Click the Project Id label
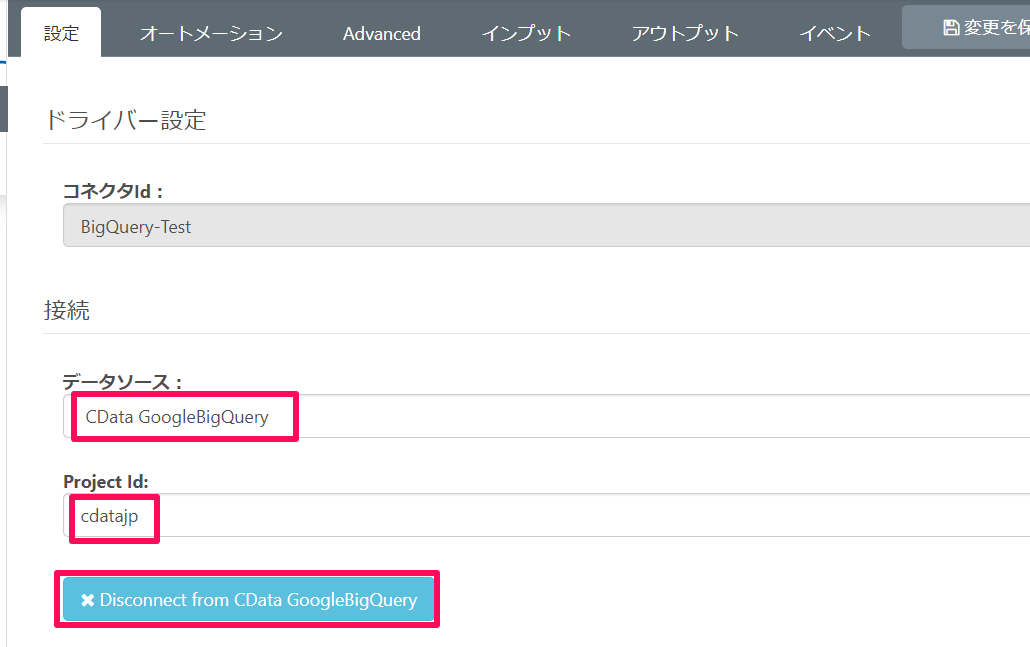Screen dimensions: 1030x647 tap(105, 481)
